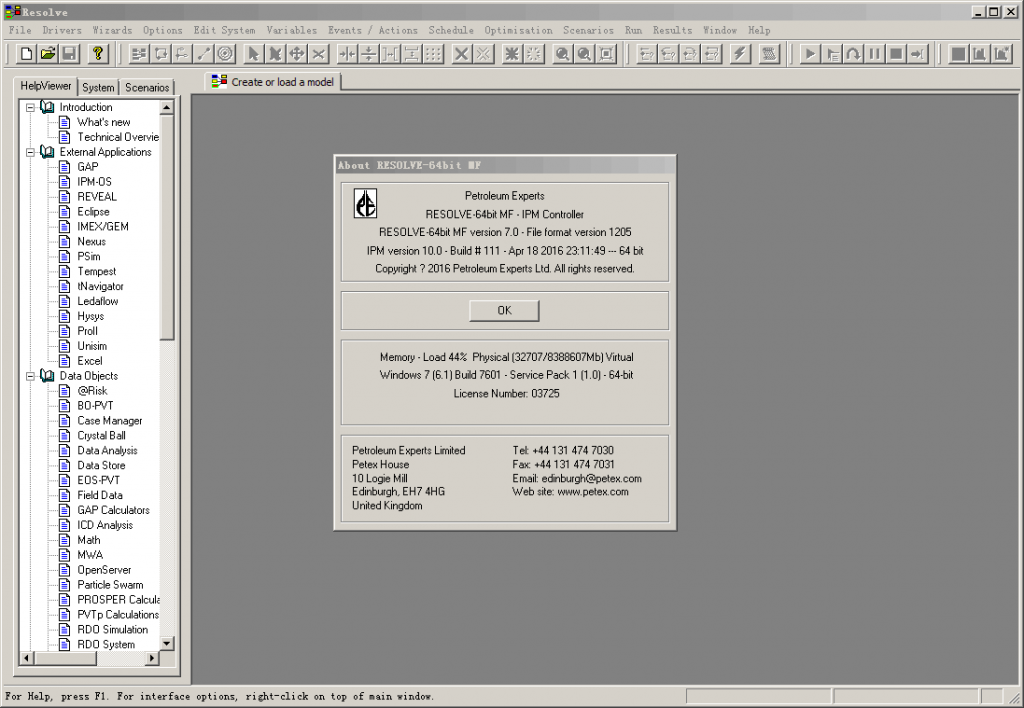This screenshot has height=708, width=1024.
Task: Open the Optimisation menu
Action: click(x=519, y=30)
